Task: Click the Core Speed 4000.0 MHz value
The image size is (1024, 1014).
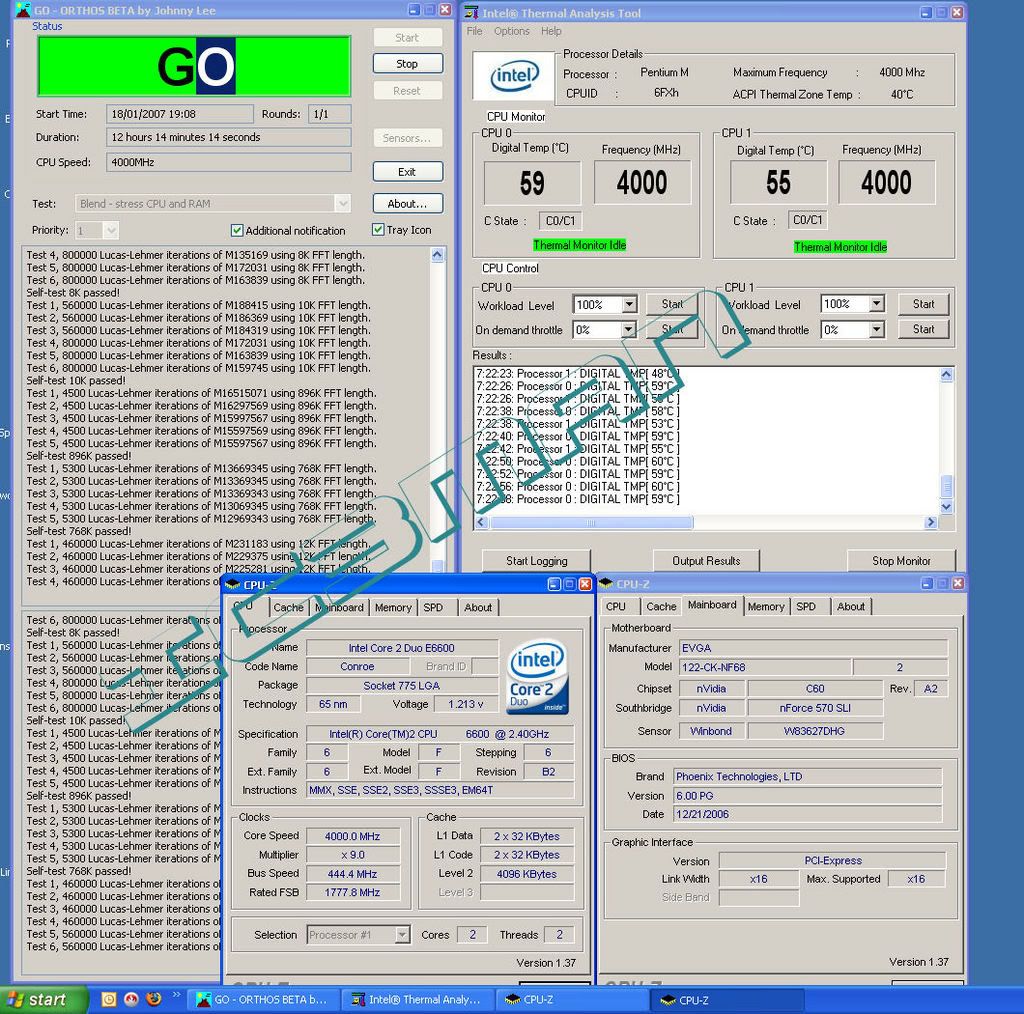Action: click(x=353, y=836)
